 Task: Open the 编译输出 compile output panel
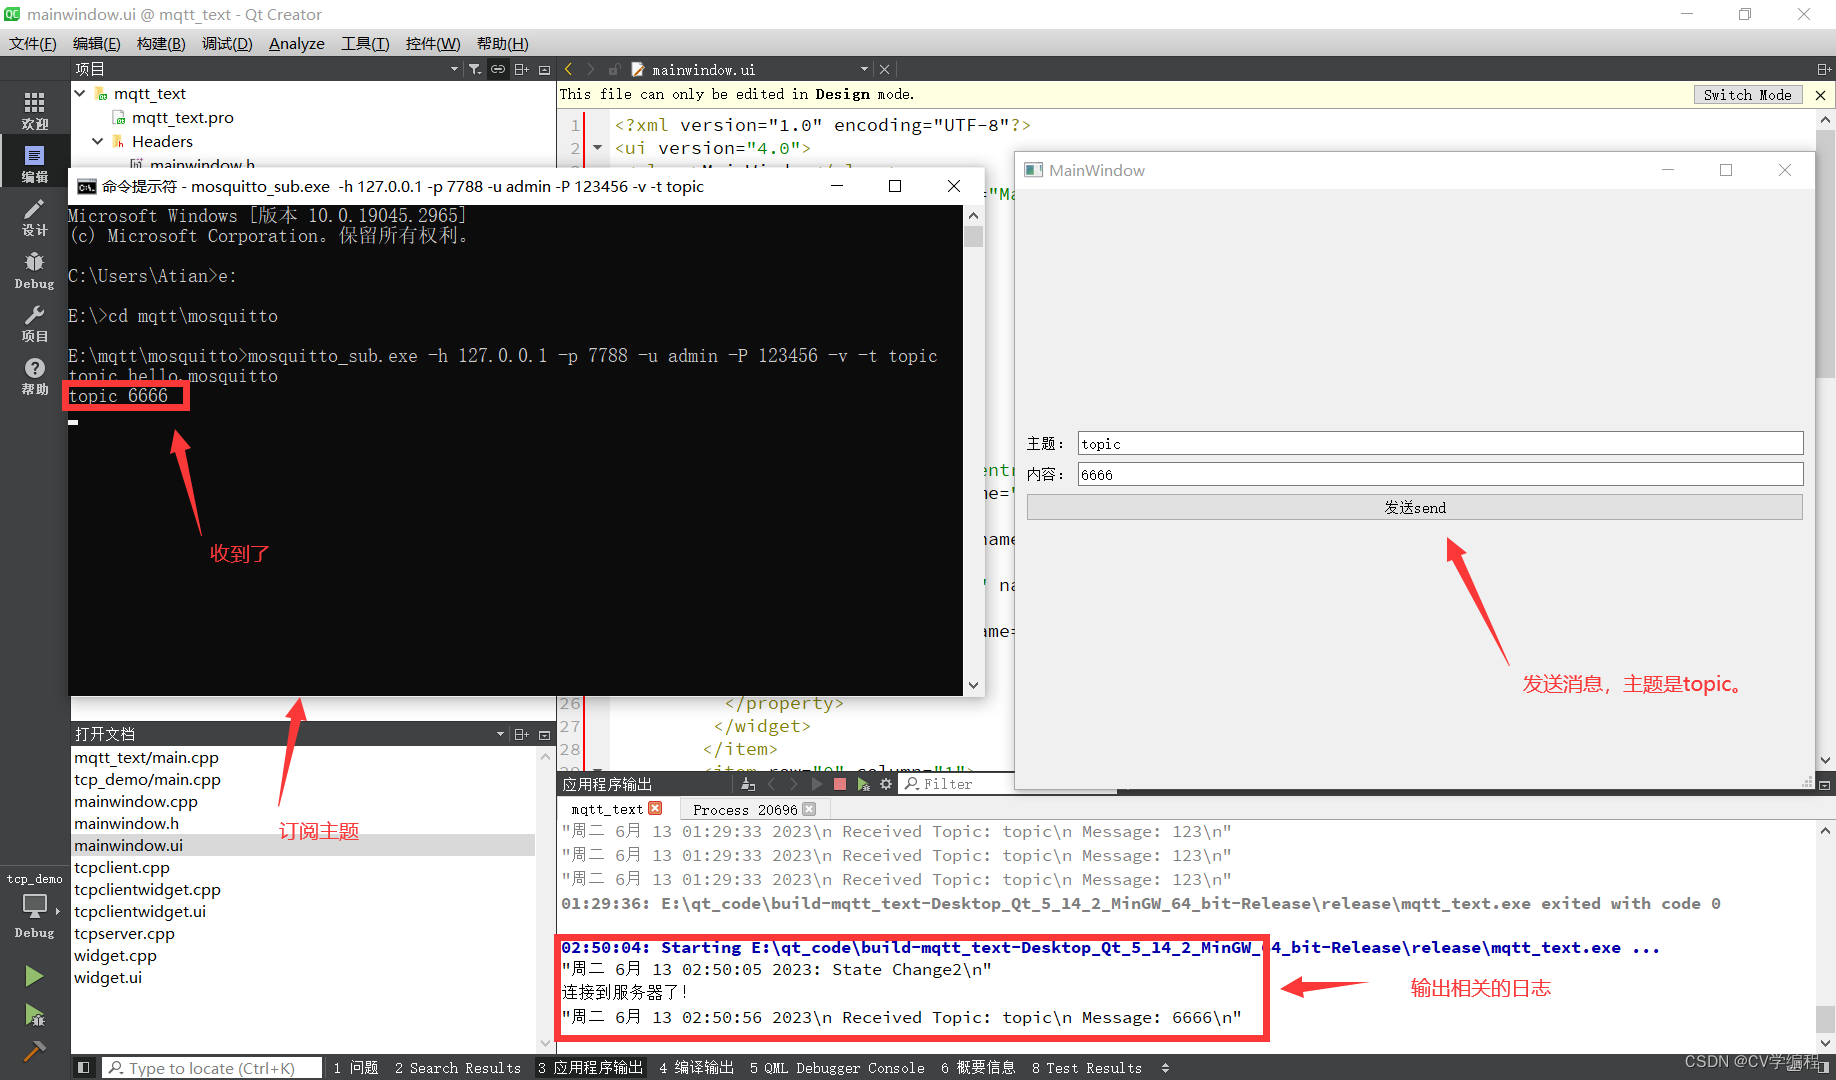696,1067
